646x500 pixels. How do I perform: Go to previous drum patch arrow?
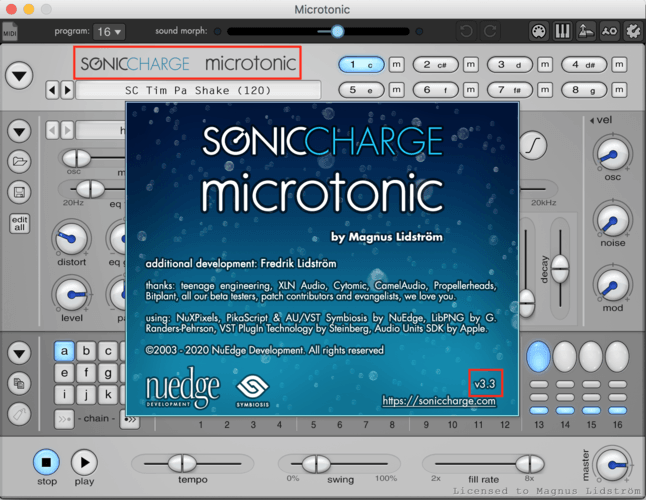pyautogui.click(x=52, y=131)
